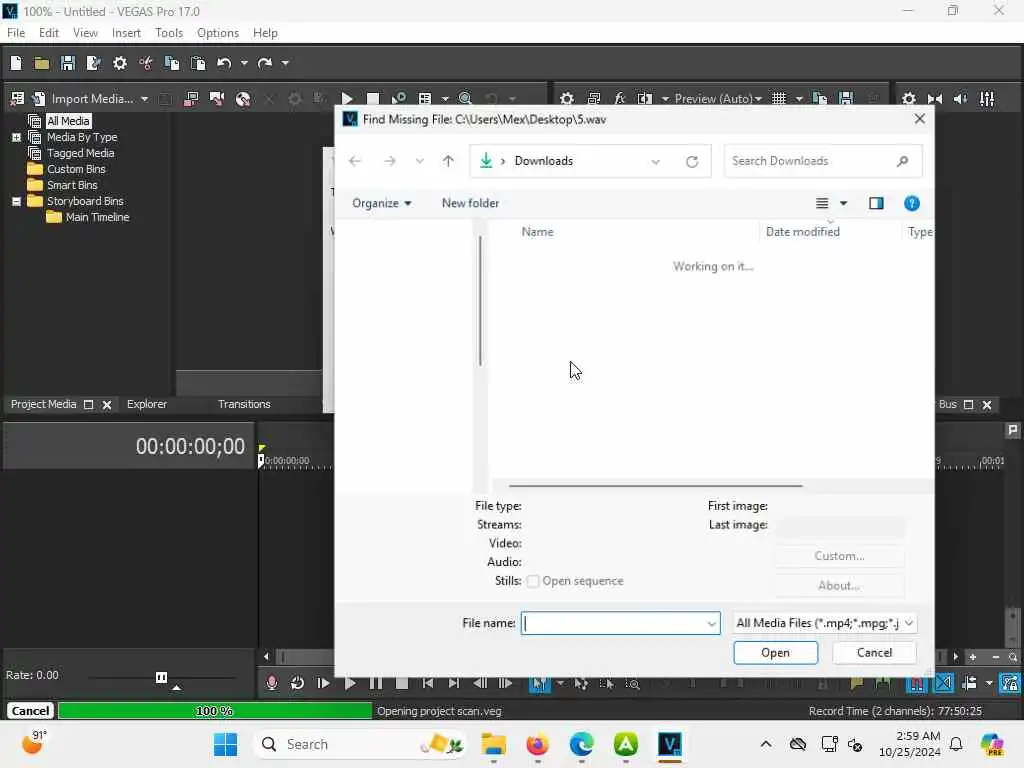Screen dimensions: 1024x768
Task: Sort by the Name column header
Action: point(537,232)
